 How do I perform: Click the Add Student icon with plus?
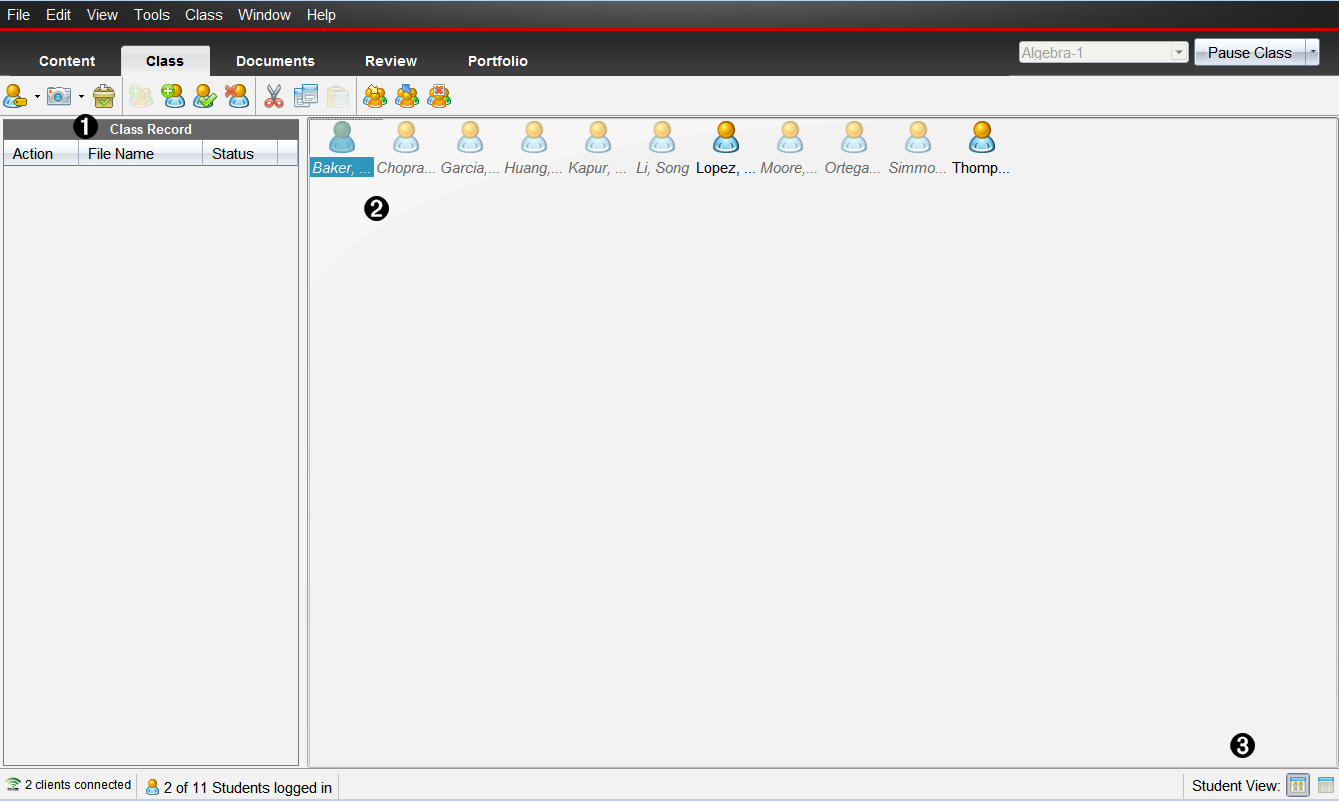[173, 96]
